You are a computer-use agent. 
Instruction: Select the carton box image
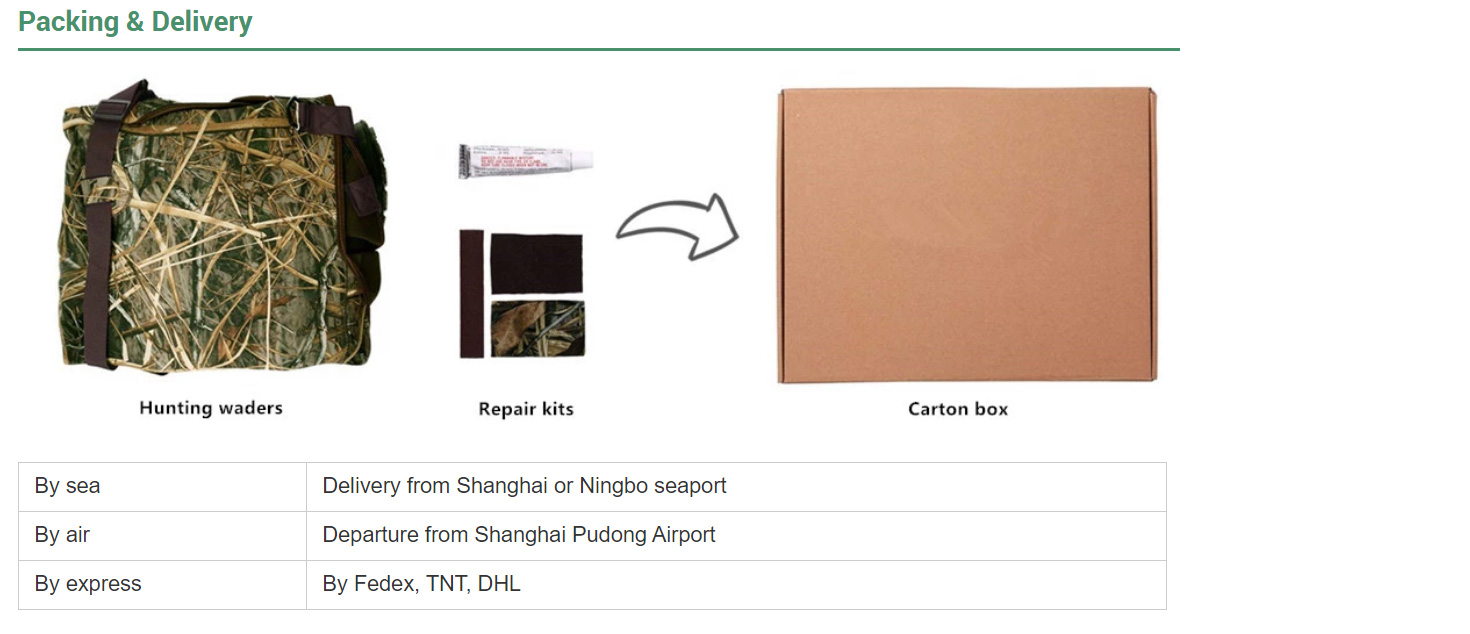tap(967, 235)
